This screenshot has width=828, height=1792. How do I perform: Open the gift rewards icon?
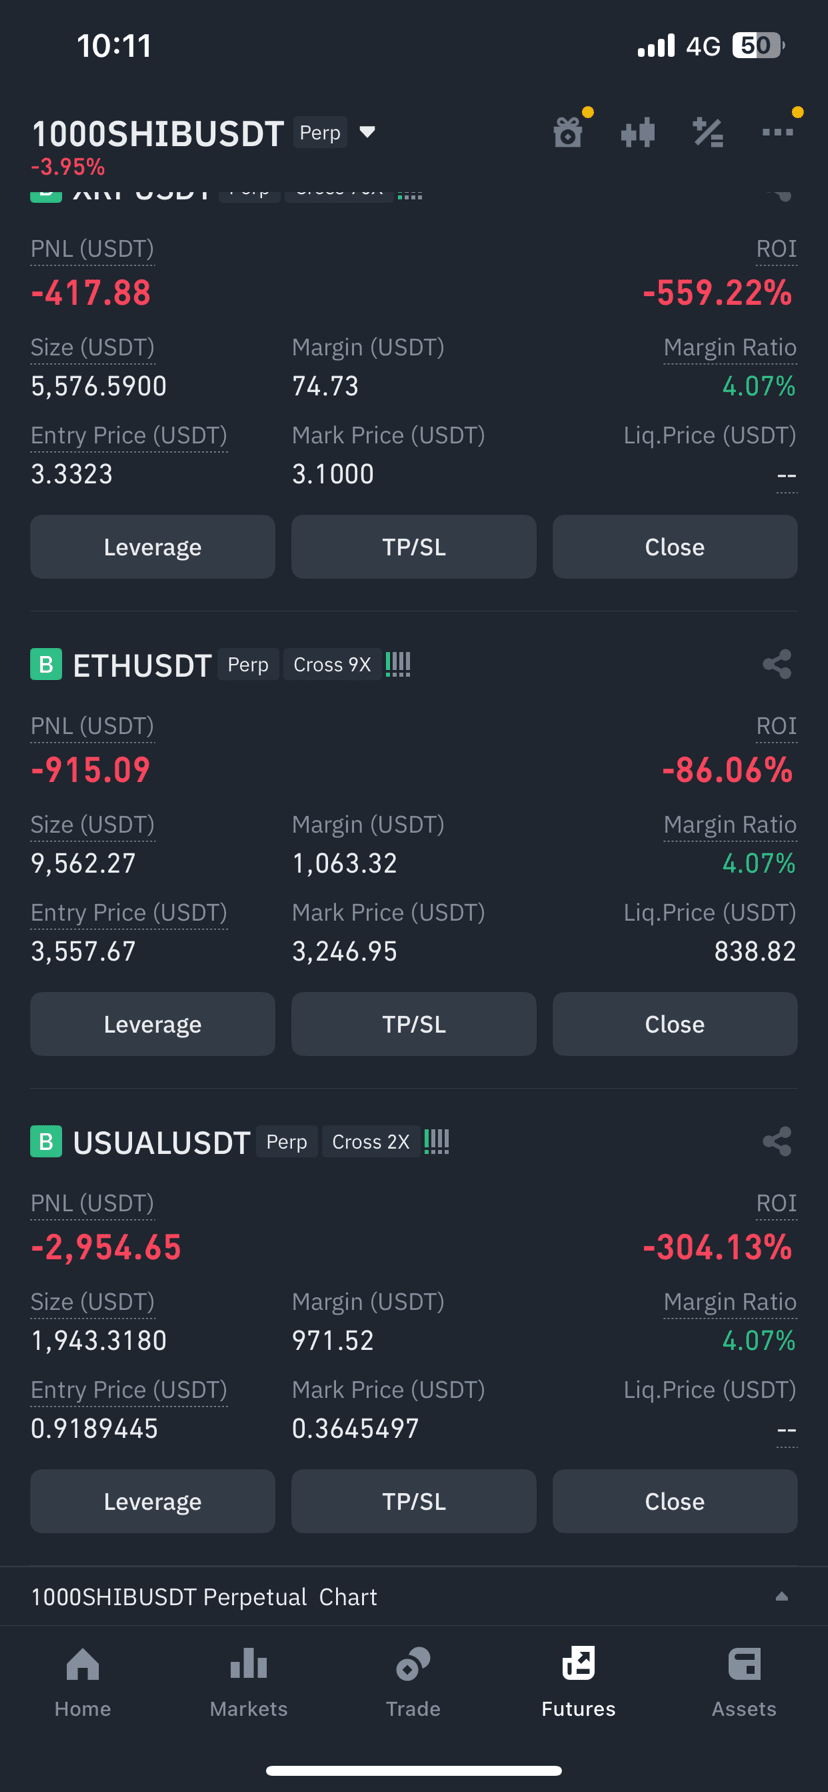pos(569,132)
